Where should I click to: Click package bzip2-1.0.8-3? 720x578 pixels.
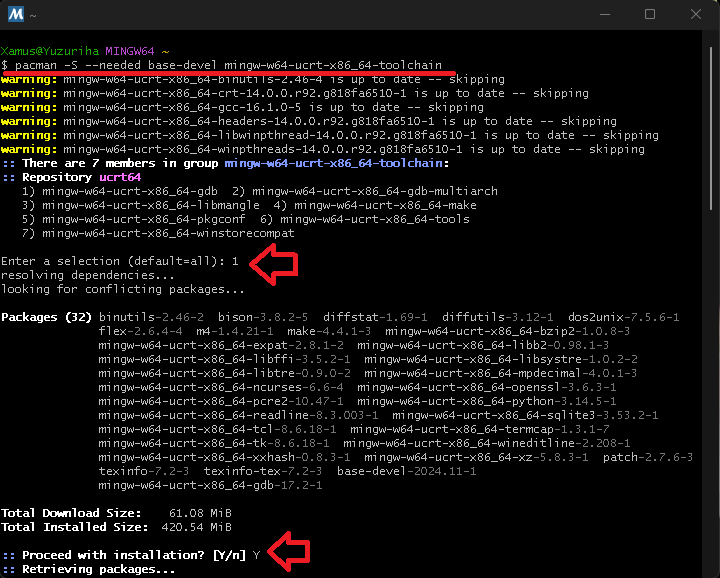[x=507, y=331]
